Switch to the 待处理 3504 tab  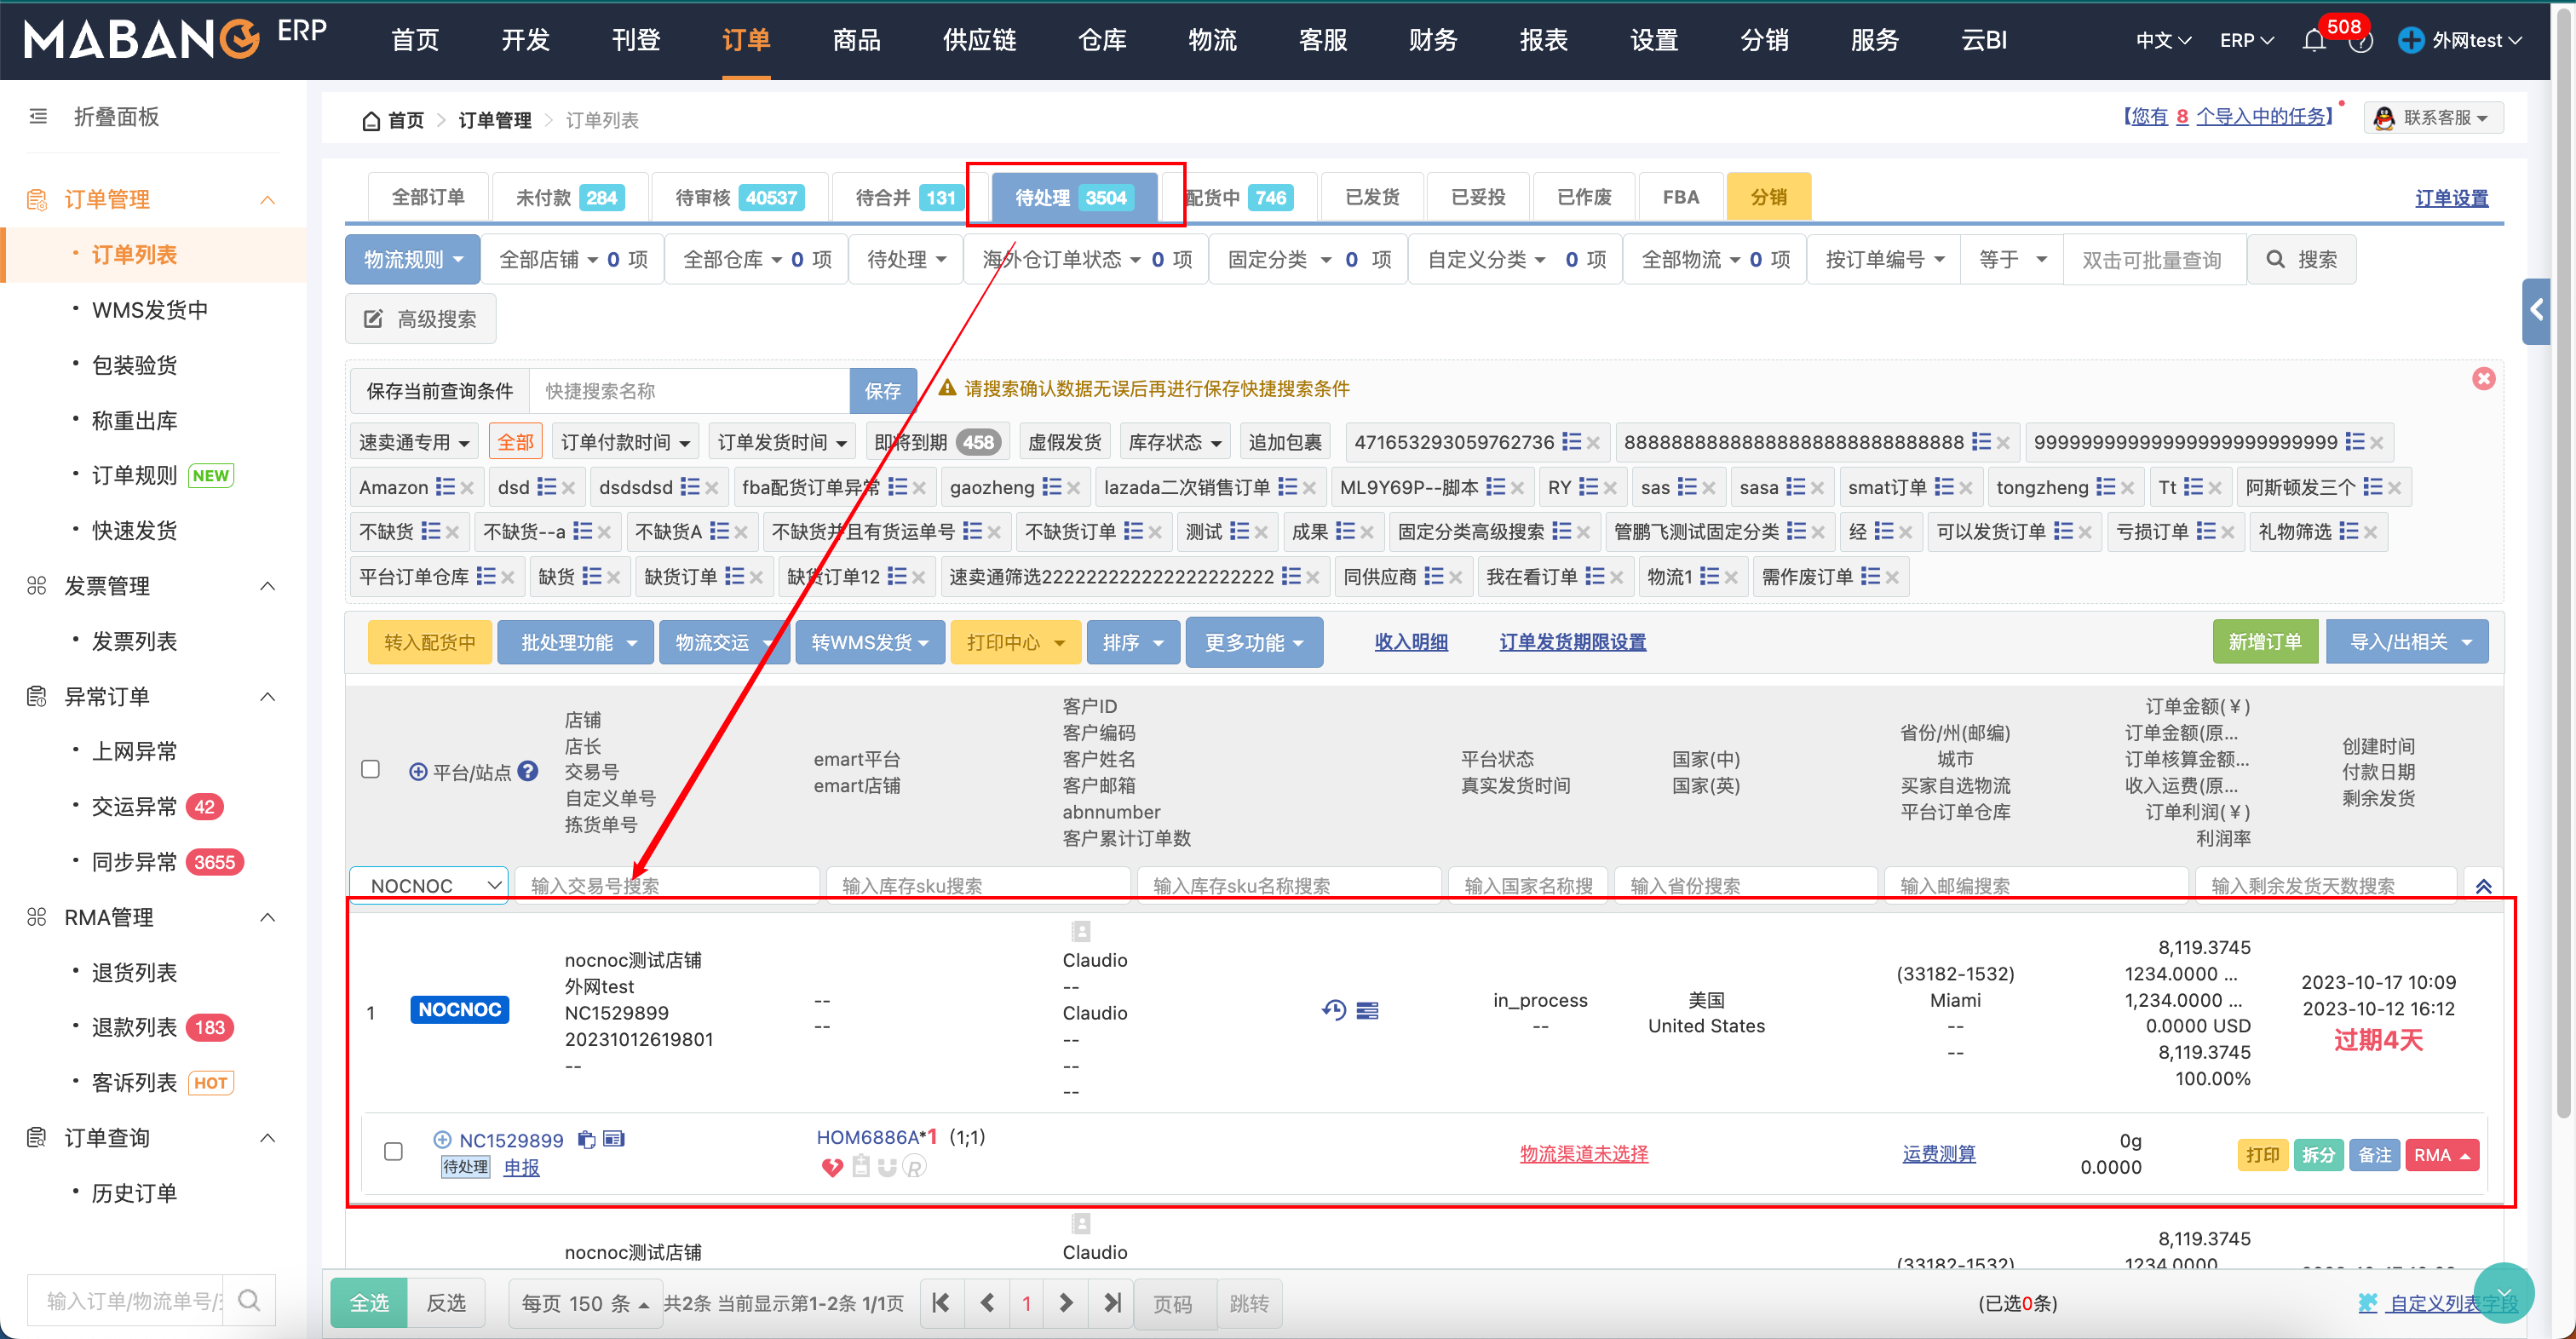[1074, 197]
